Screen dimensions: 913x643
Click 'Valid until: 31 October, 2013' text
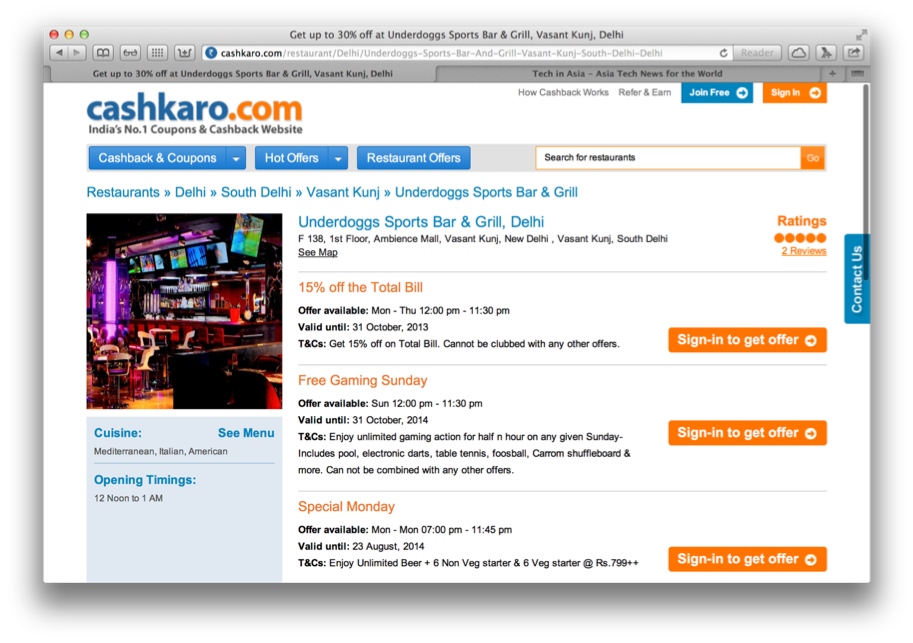click(x=363, y=327)
